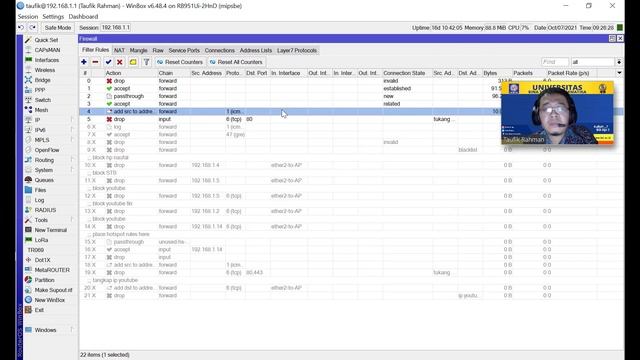Click the Redo arrow icon
The image size is (640, 360).
pos(33,27)
